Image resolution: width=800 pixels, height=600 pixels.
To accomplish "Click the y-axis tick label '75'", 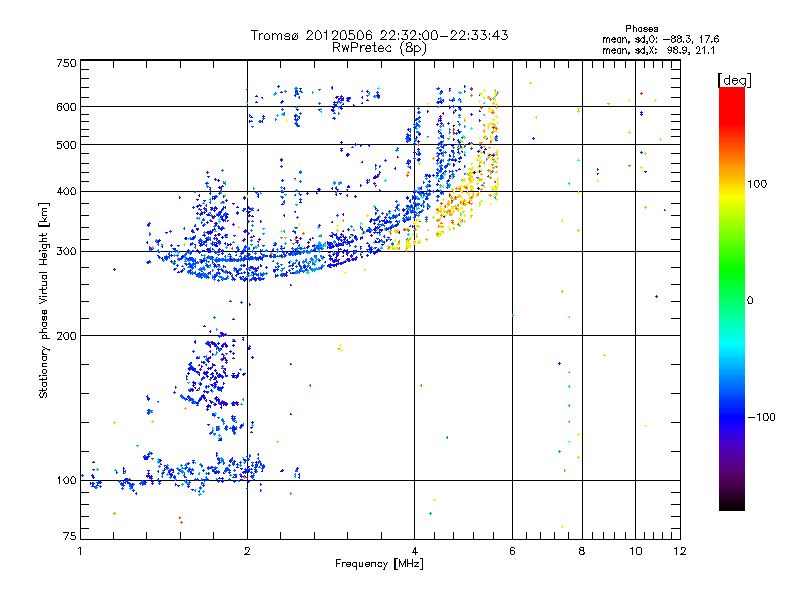I will point(70,536).
